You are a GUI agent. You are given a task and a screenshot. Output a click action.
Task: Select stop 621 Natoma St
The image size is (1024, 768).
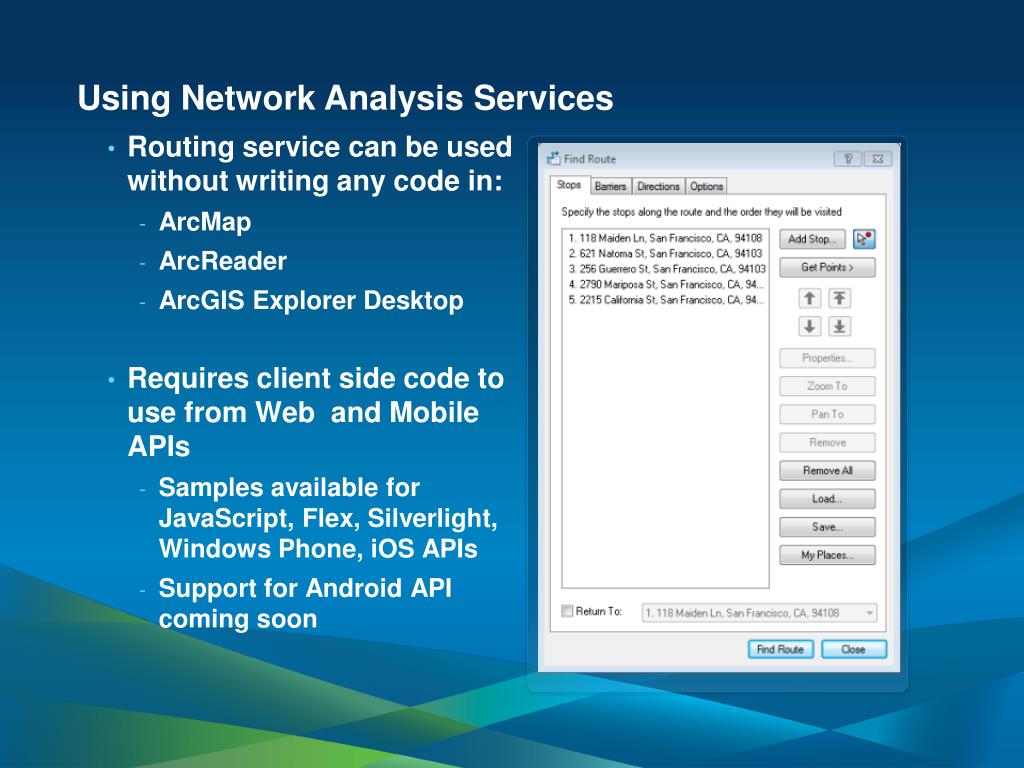coord(665,253)
